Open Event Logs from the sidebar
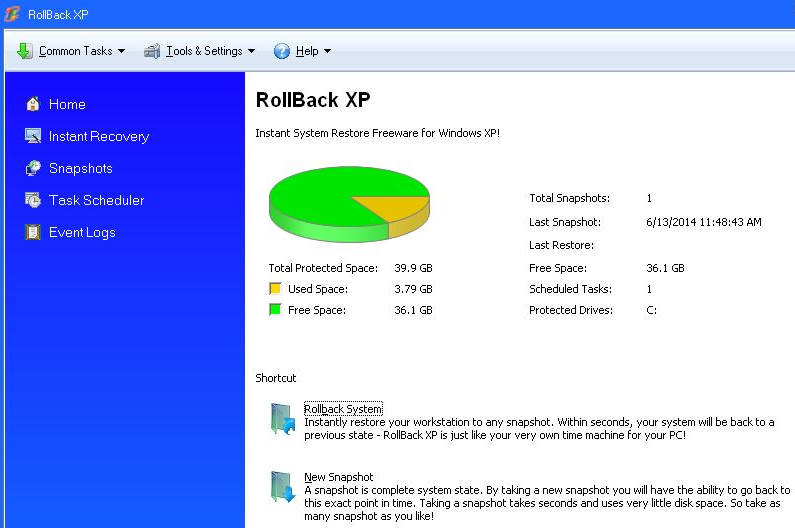The height and width of the screenshot is (528, 795). click(82, 232)
